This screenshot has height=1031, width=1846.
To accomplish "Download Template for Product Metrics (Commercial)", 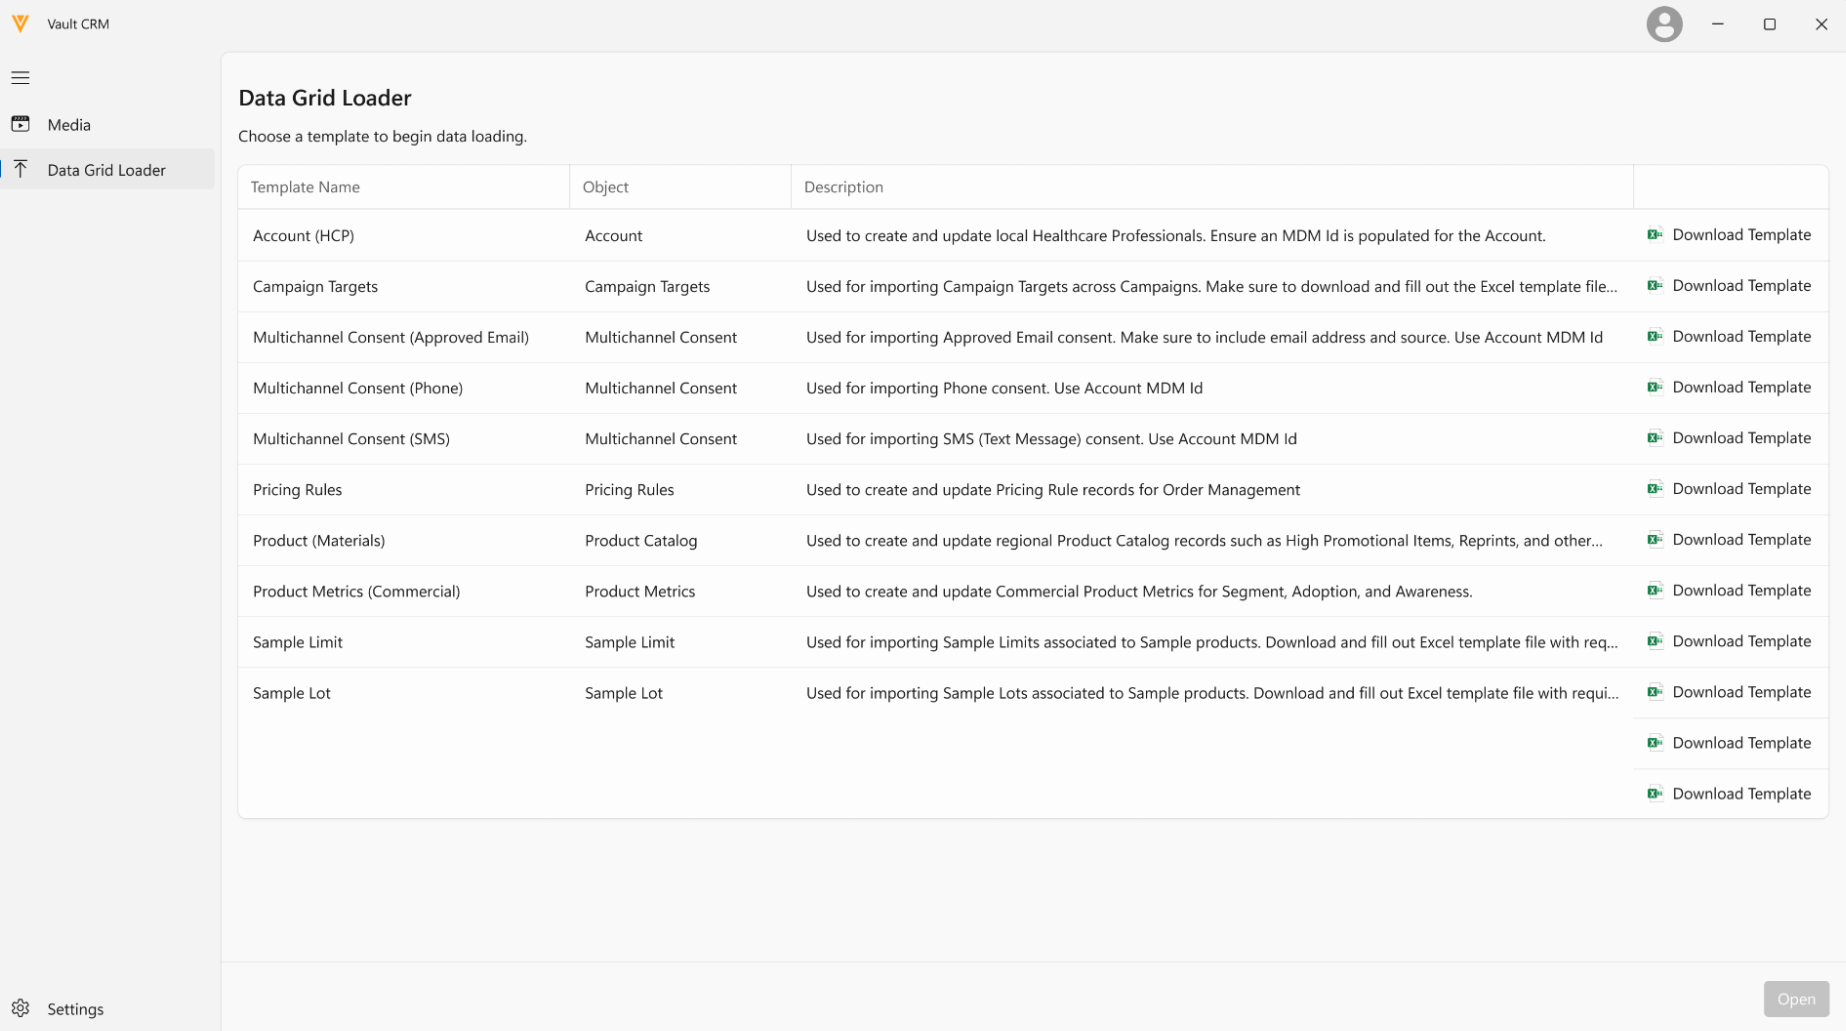I will coord(1741,591).
